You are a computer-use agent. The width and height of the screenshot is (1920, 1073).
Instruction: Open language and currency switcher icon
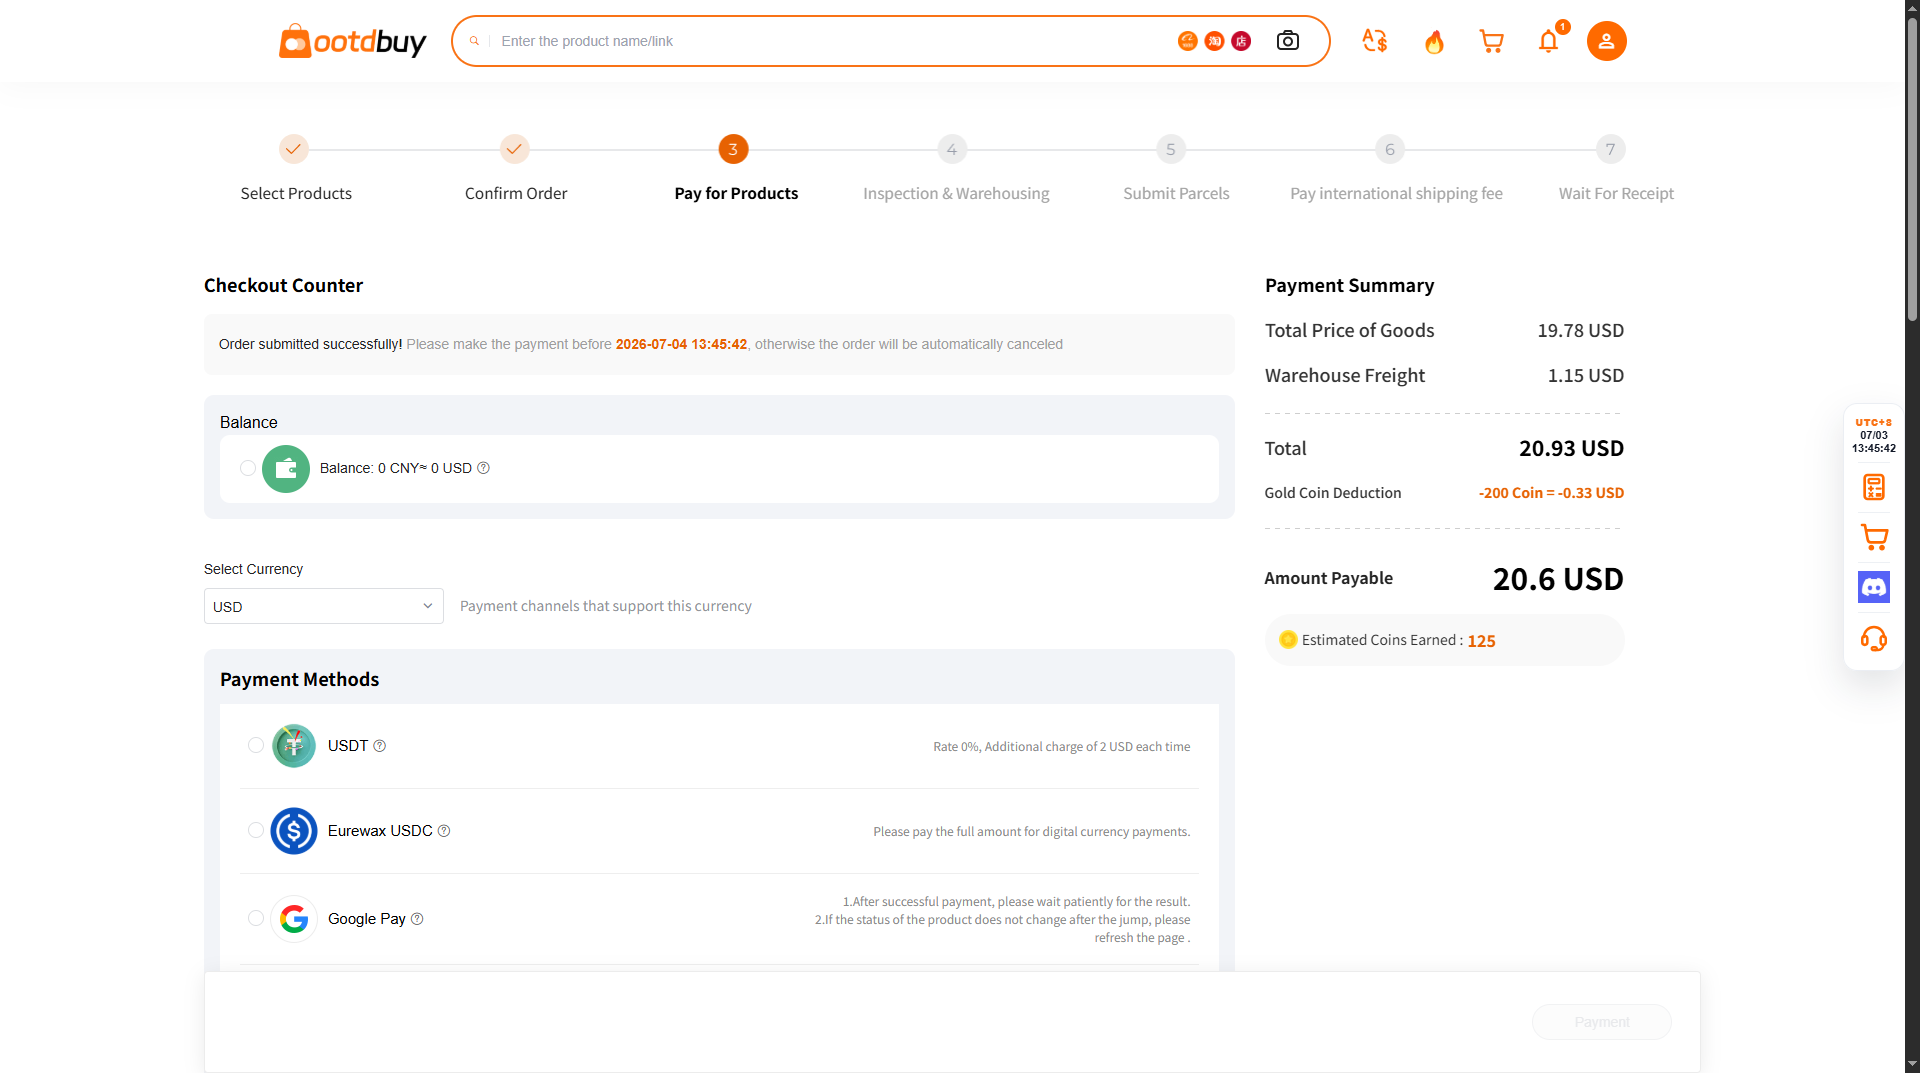click(x=1375, y=41)
